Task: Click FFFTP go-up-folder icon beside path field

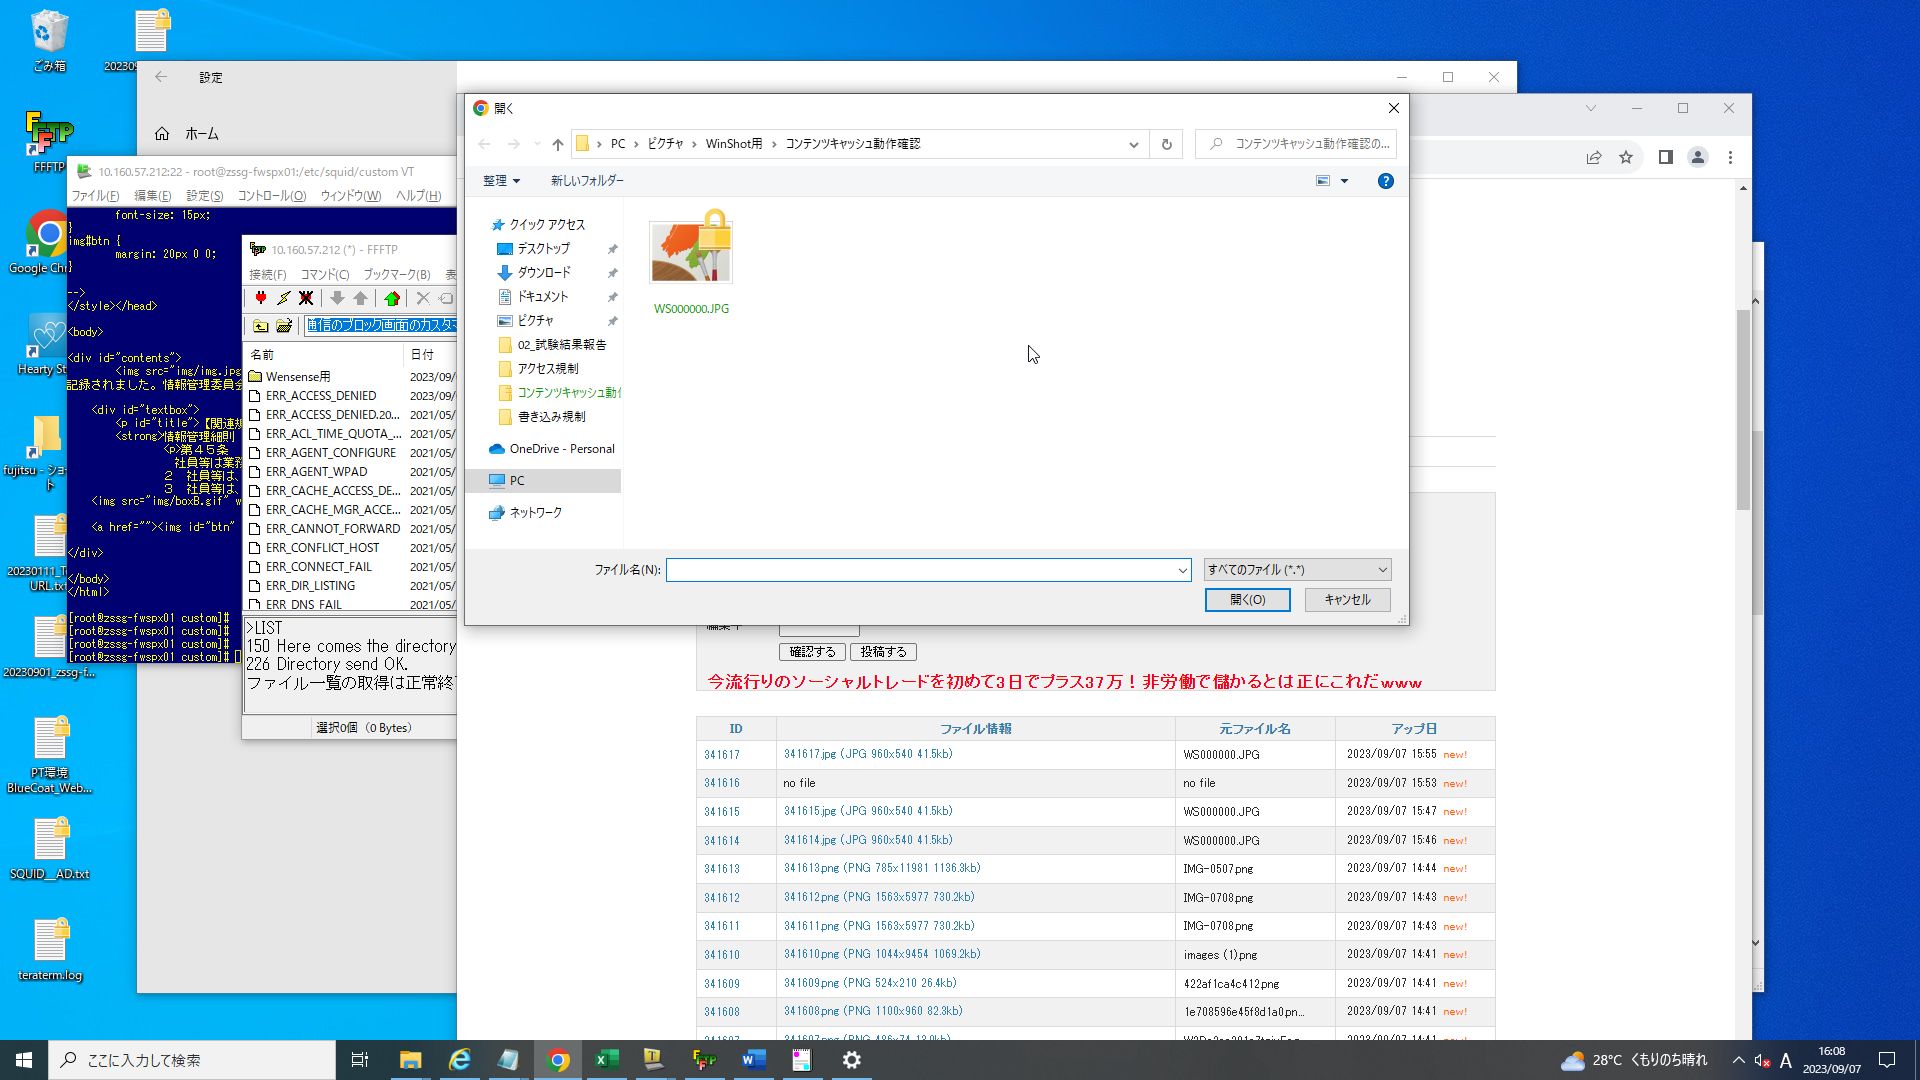Action: point(260,325)
